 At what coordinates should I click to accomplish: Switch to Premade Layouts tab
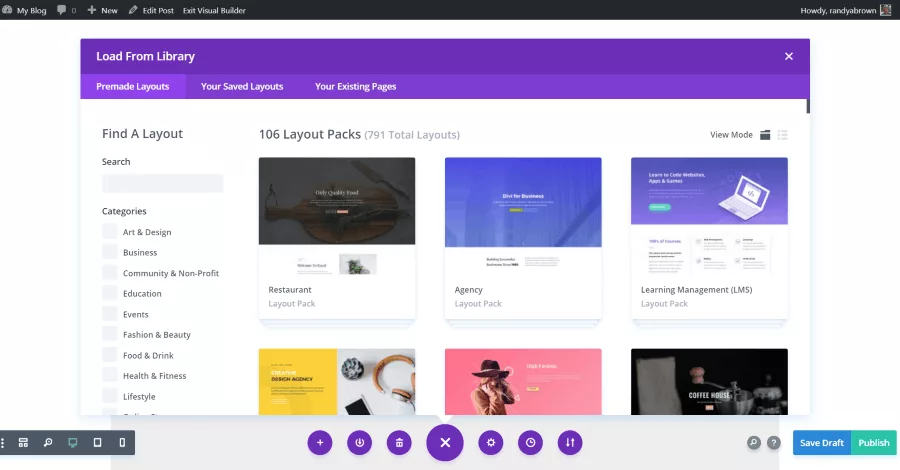click(x=133, y=87)
